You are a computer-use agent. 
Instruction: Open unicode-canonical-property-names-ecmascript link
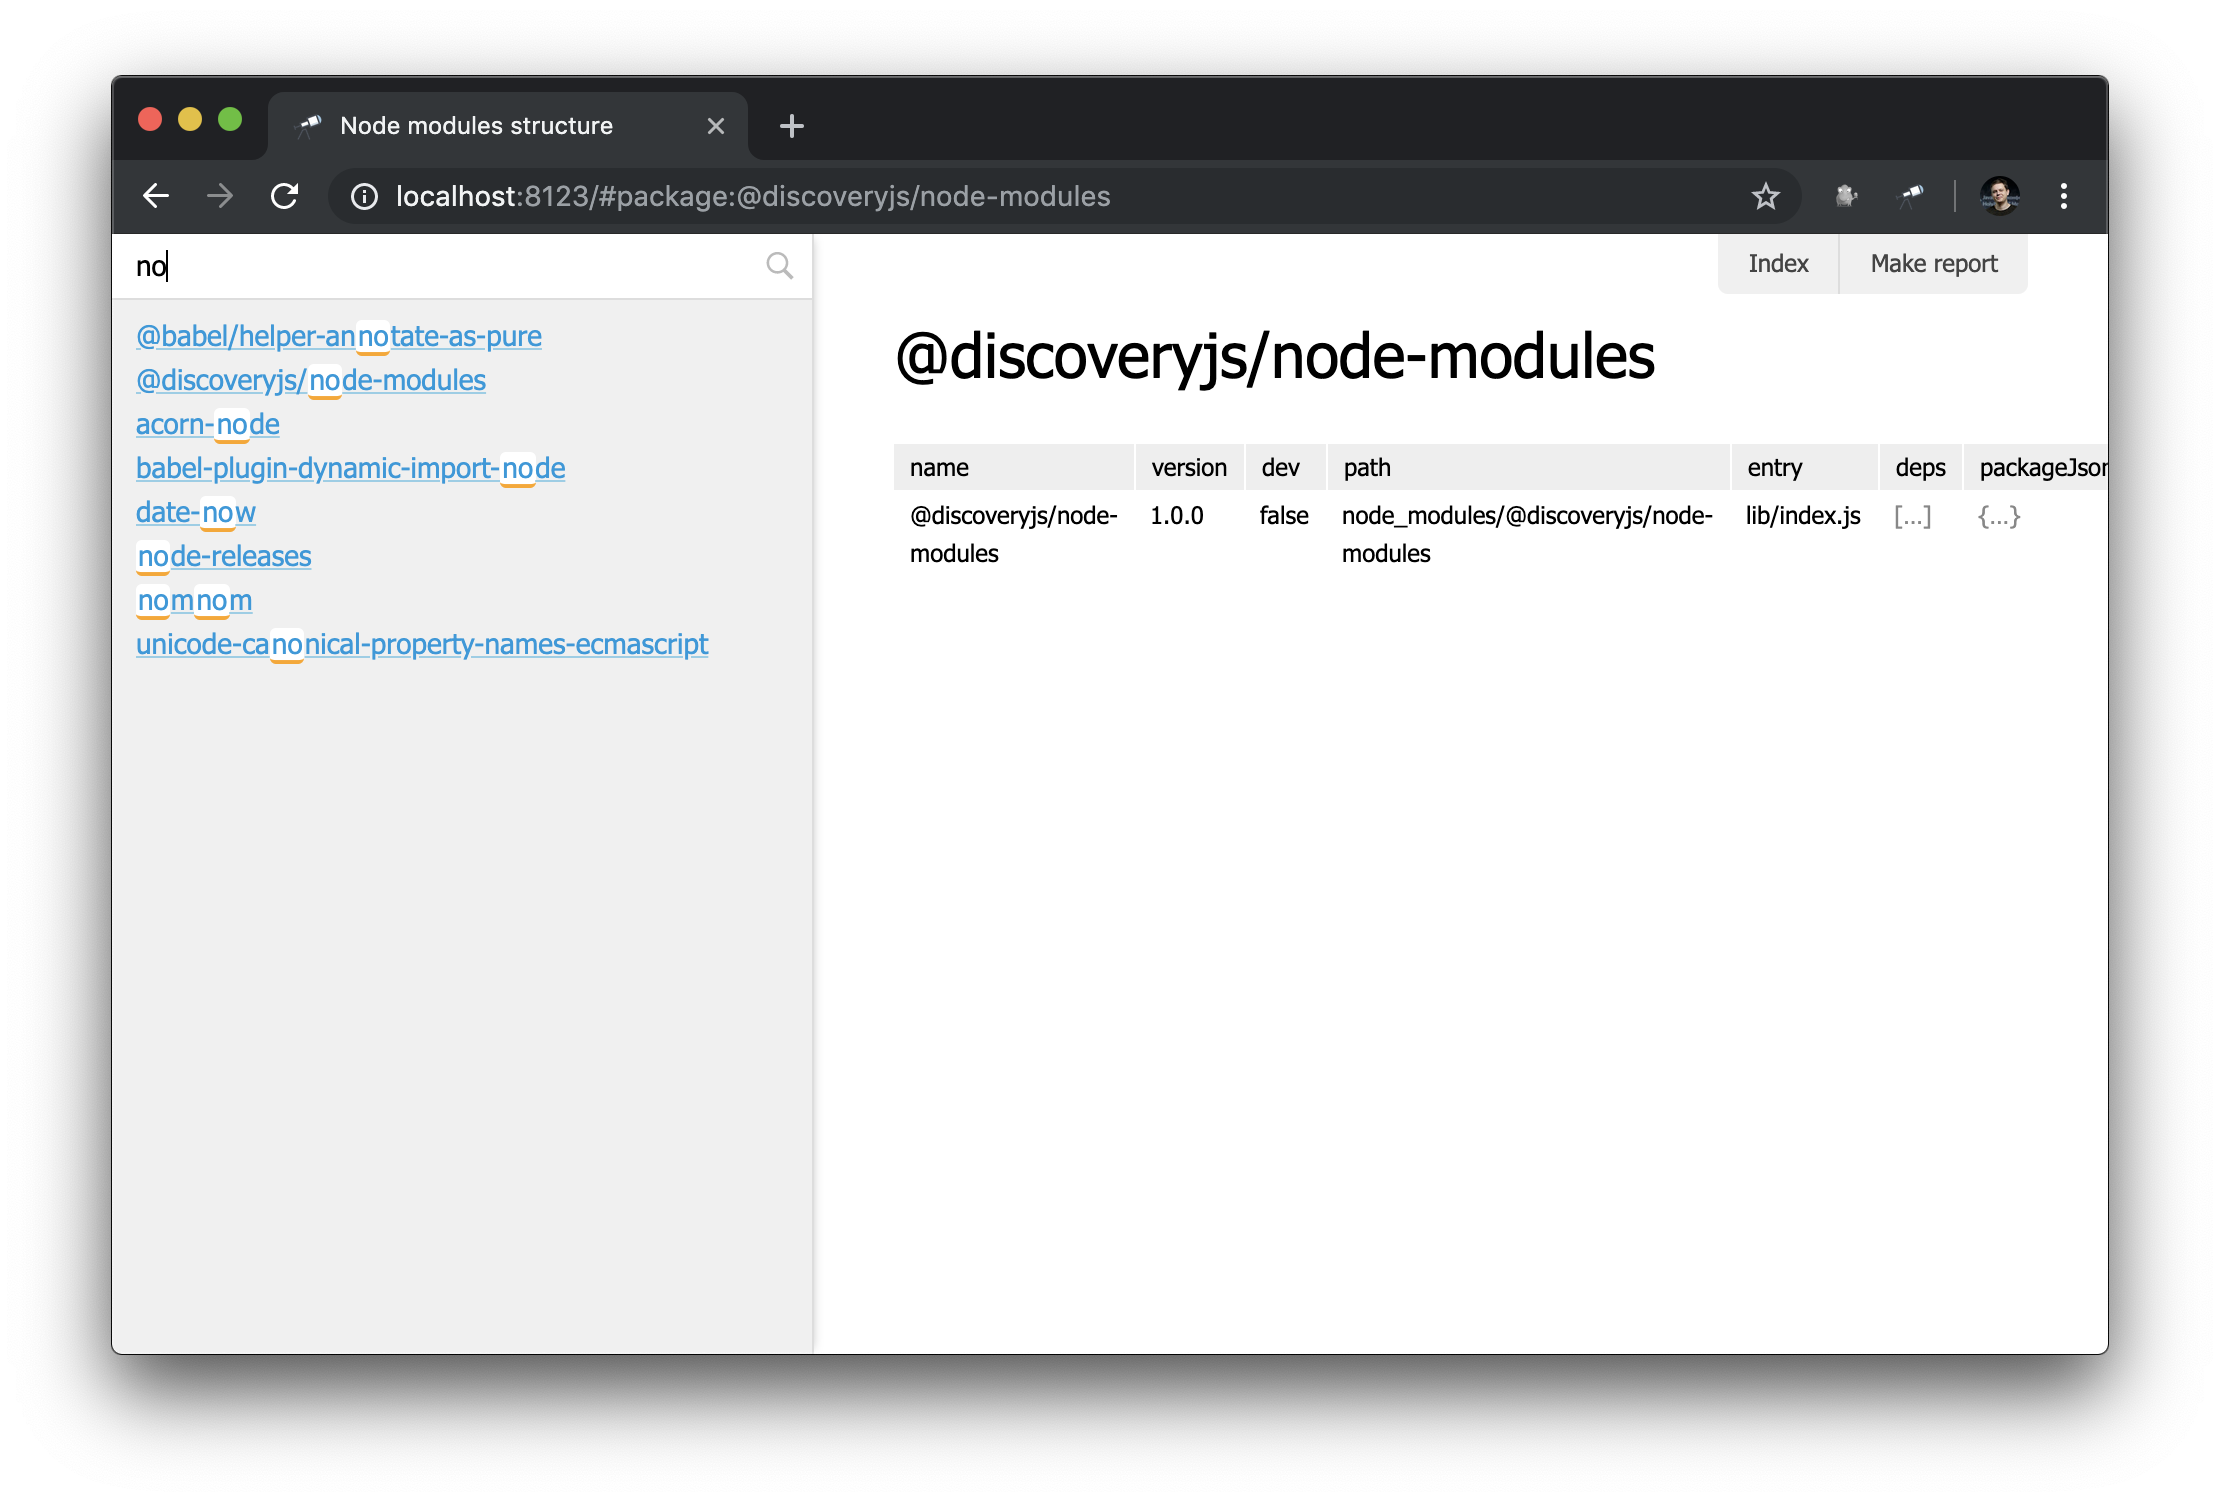click(x=422, y=644)
